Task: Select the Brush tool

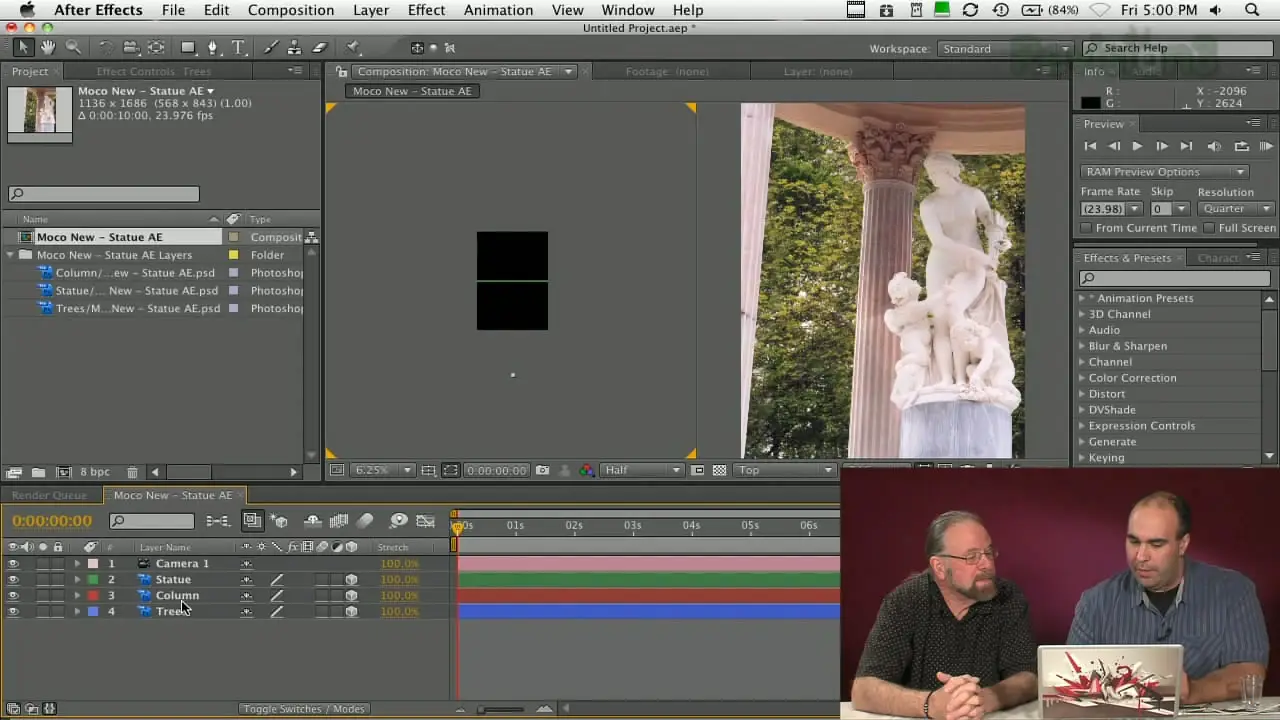Action: pyautogui.click(x=272, y=47)
